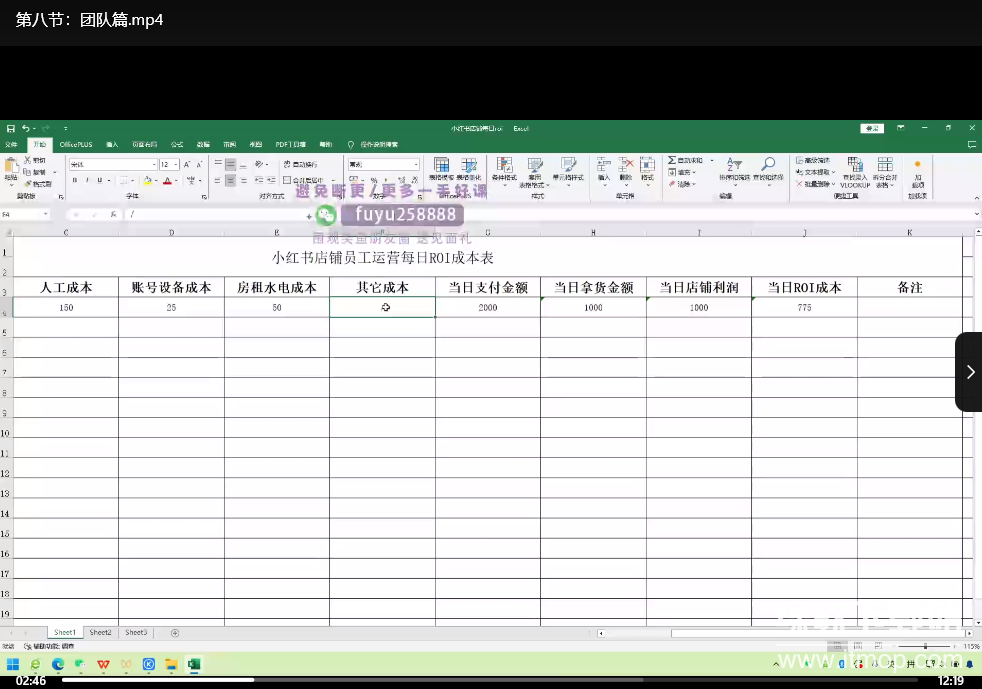
Task: Open the font name dropdown
Action: click(153, 164)
